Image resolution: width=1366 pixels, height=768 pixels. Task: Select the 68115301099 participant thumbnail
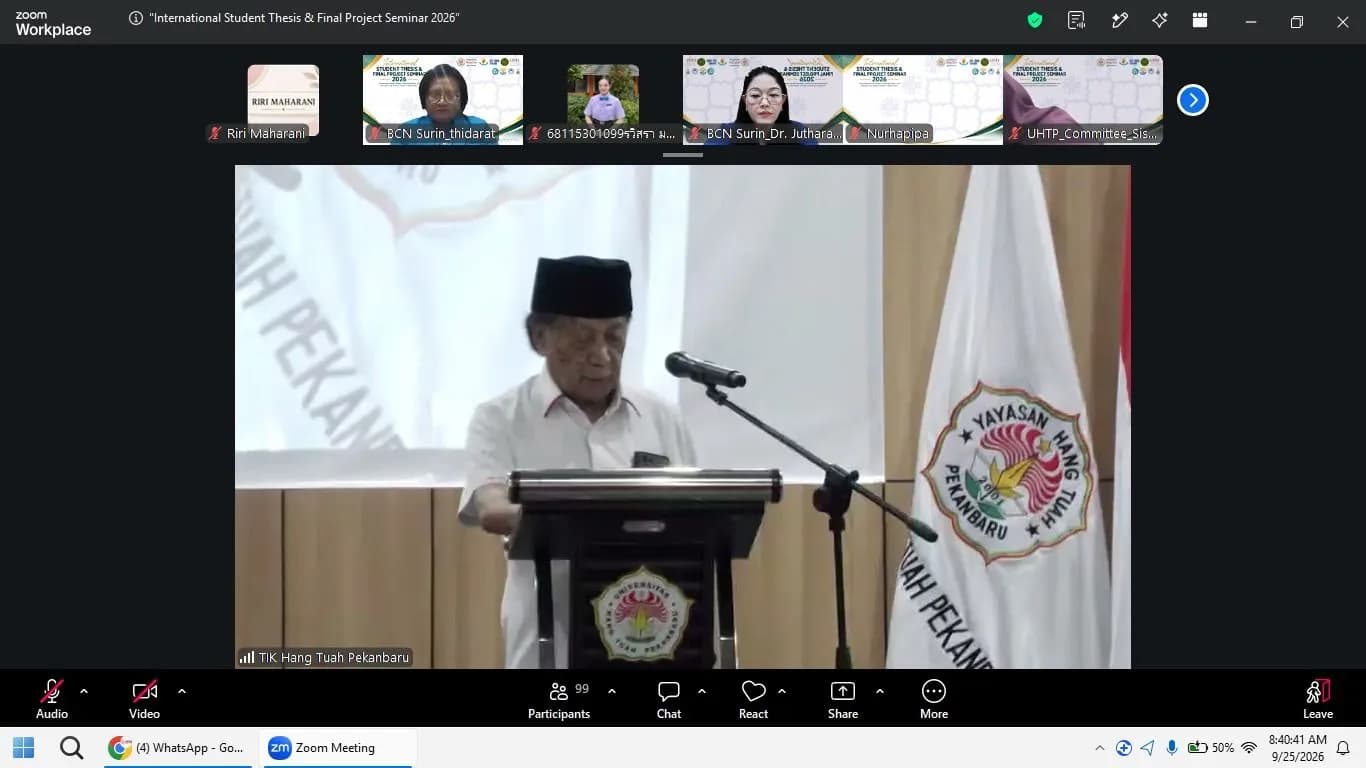(x=603, y=100)
